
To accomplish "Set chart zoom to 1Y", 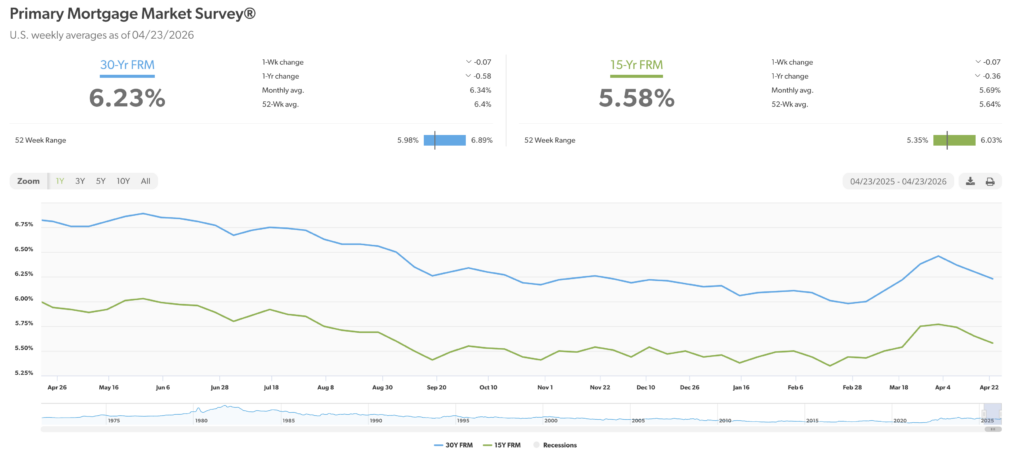I will 60,181.
